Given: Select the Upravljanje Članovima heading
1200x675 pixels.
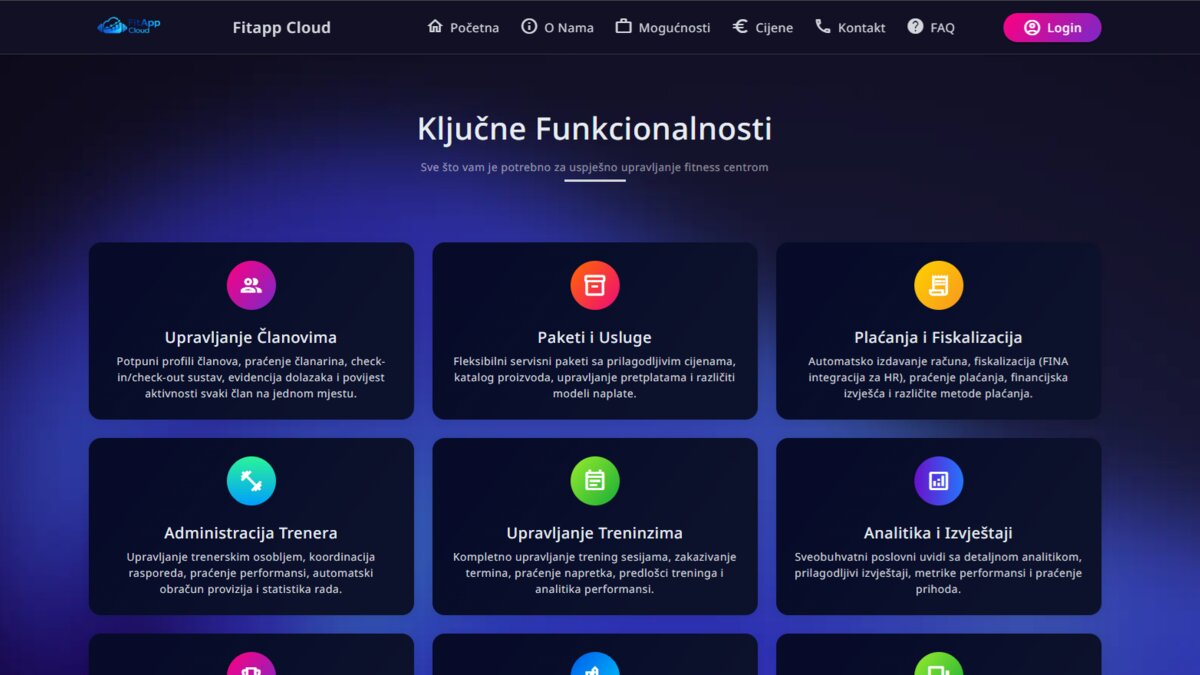Looking at the screenshot, I should [251, 338].
